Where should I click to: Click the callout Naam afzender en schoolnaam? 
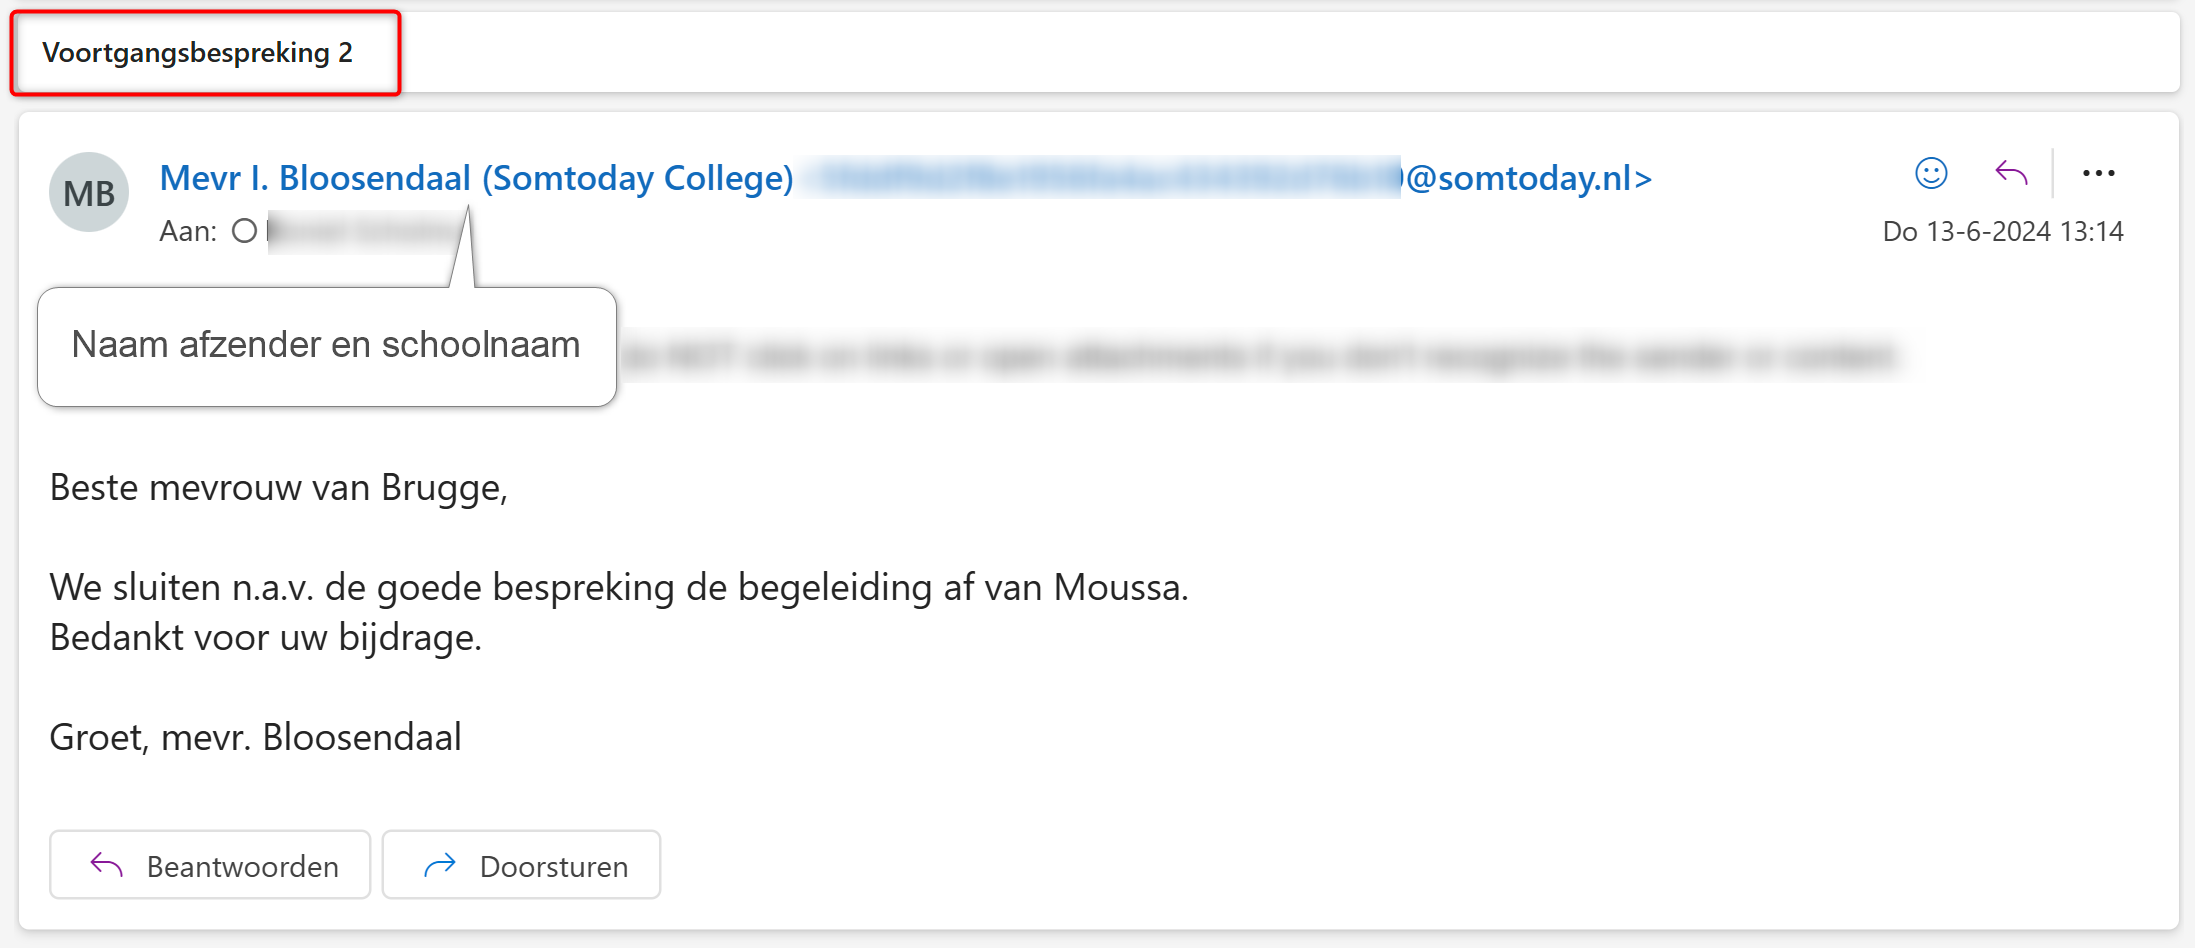coord(326,345)
